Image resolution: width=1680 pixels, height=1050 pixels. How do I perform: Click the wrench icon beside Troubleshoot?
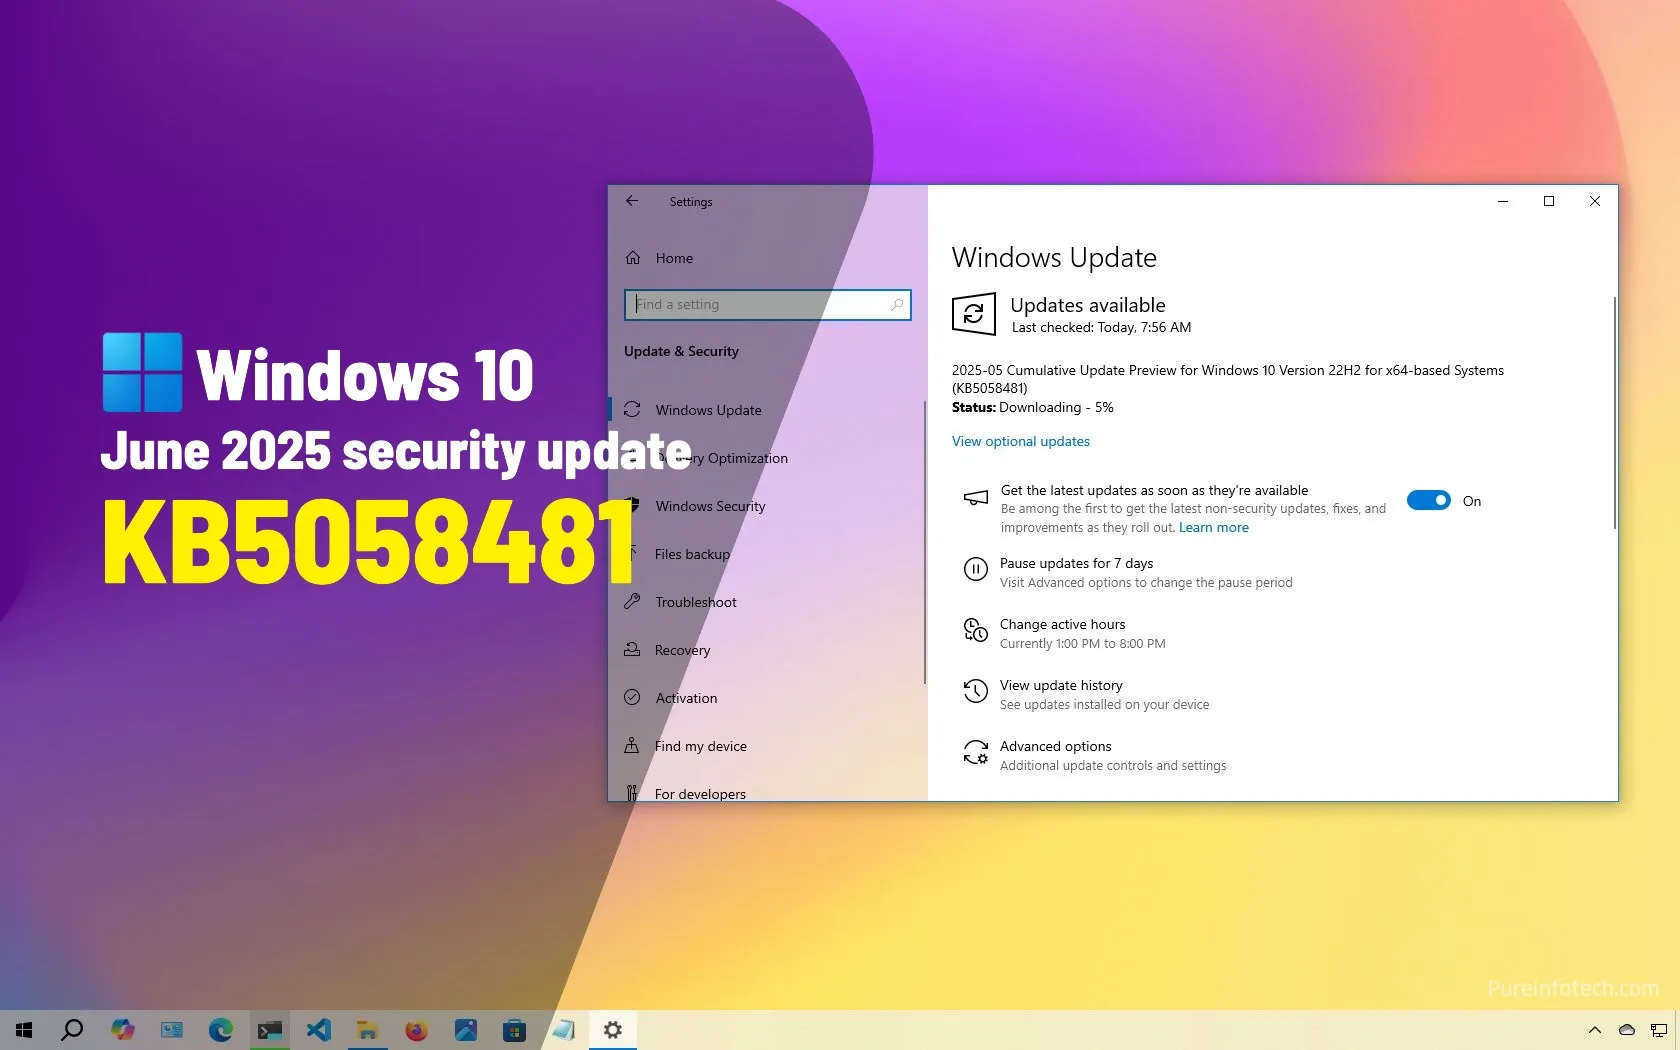pyautogui.click(x=632, y=601)
